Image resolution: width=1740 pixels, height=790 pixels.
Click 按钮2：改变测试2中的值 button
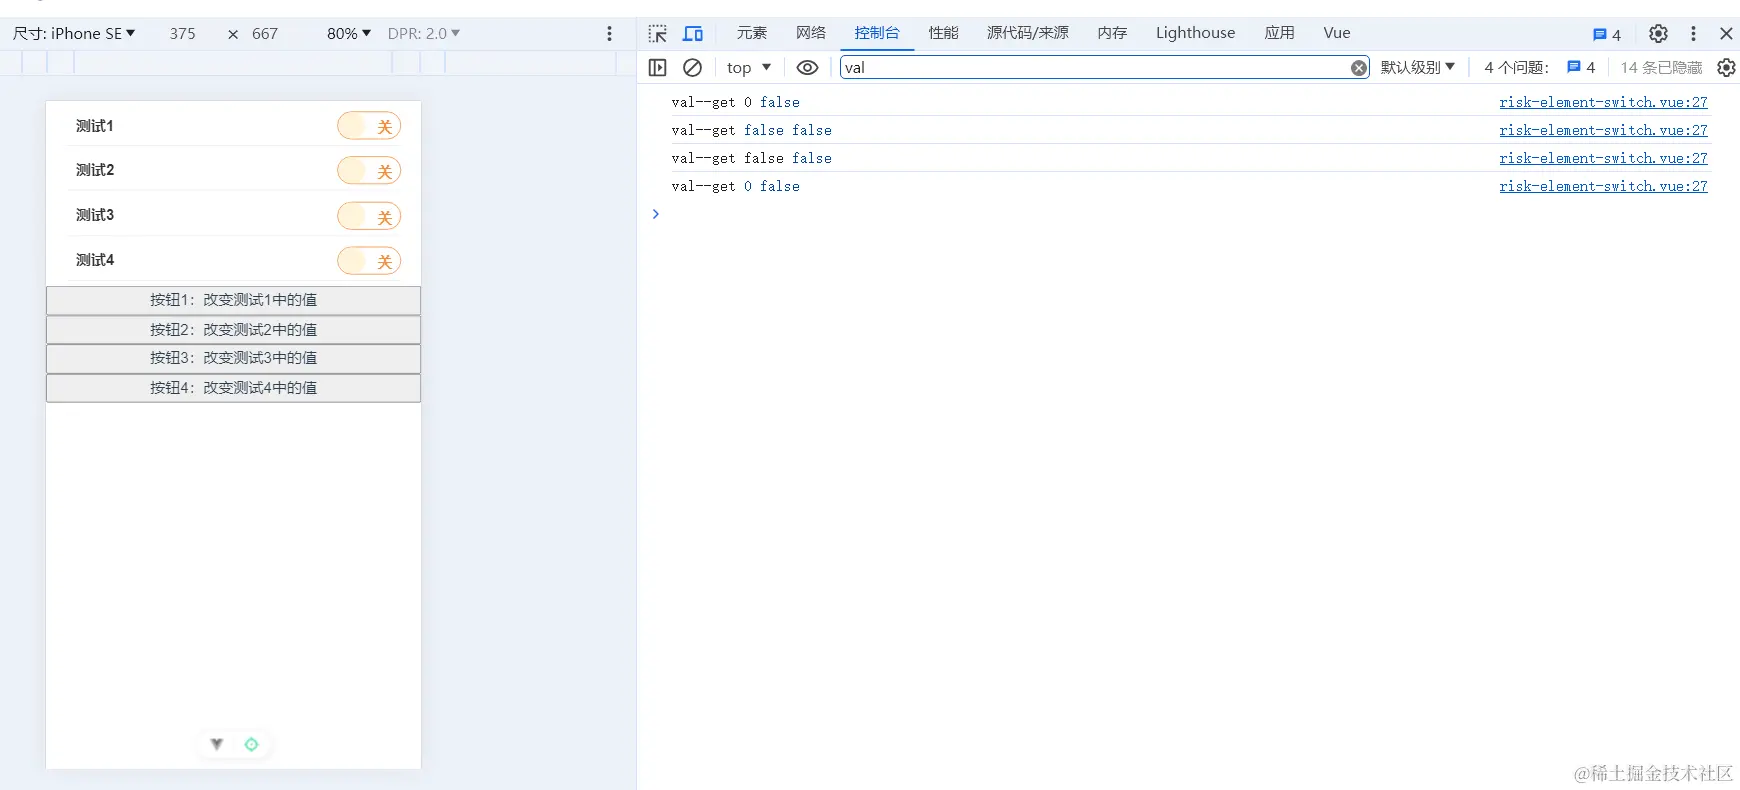[233, 330]
